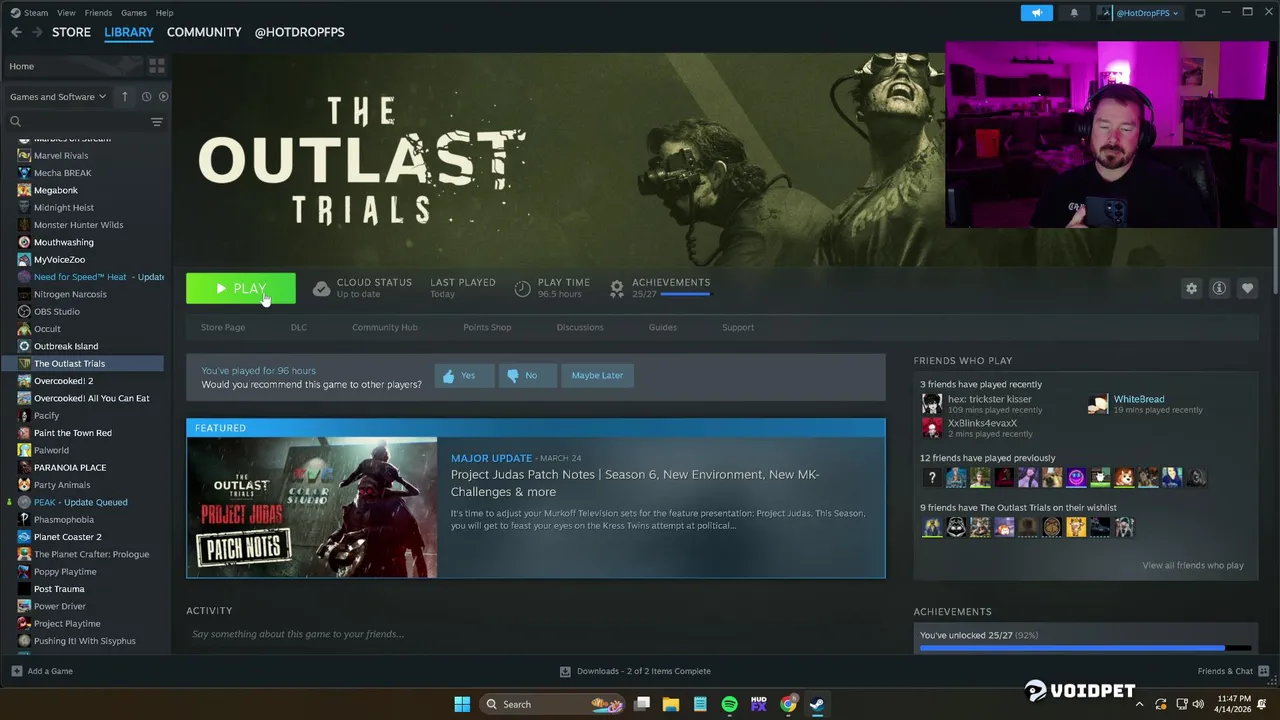Open the @HOTDROPFPS profile tab
Screen dimensions: 1280x720
(x=300, y=32)
